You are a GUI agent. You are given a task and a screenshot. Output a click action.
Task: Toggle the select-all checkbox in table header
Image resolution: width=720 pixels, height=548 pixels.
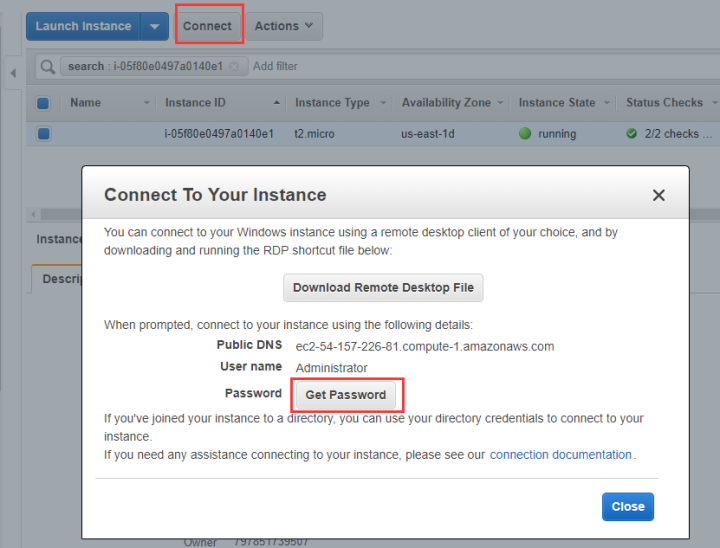43,103
